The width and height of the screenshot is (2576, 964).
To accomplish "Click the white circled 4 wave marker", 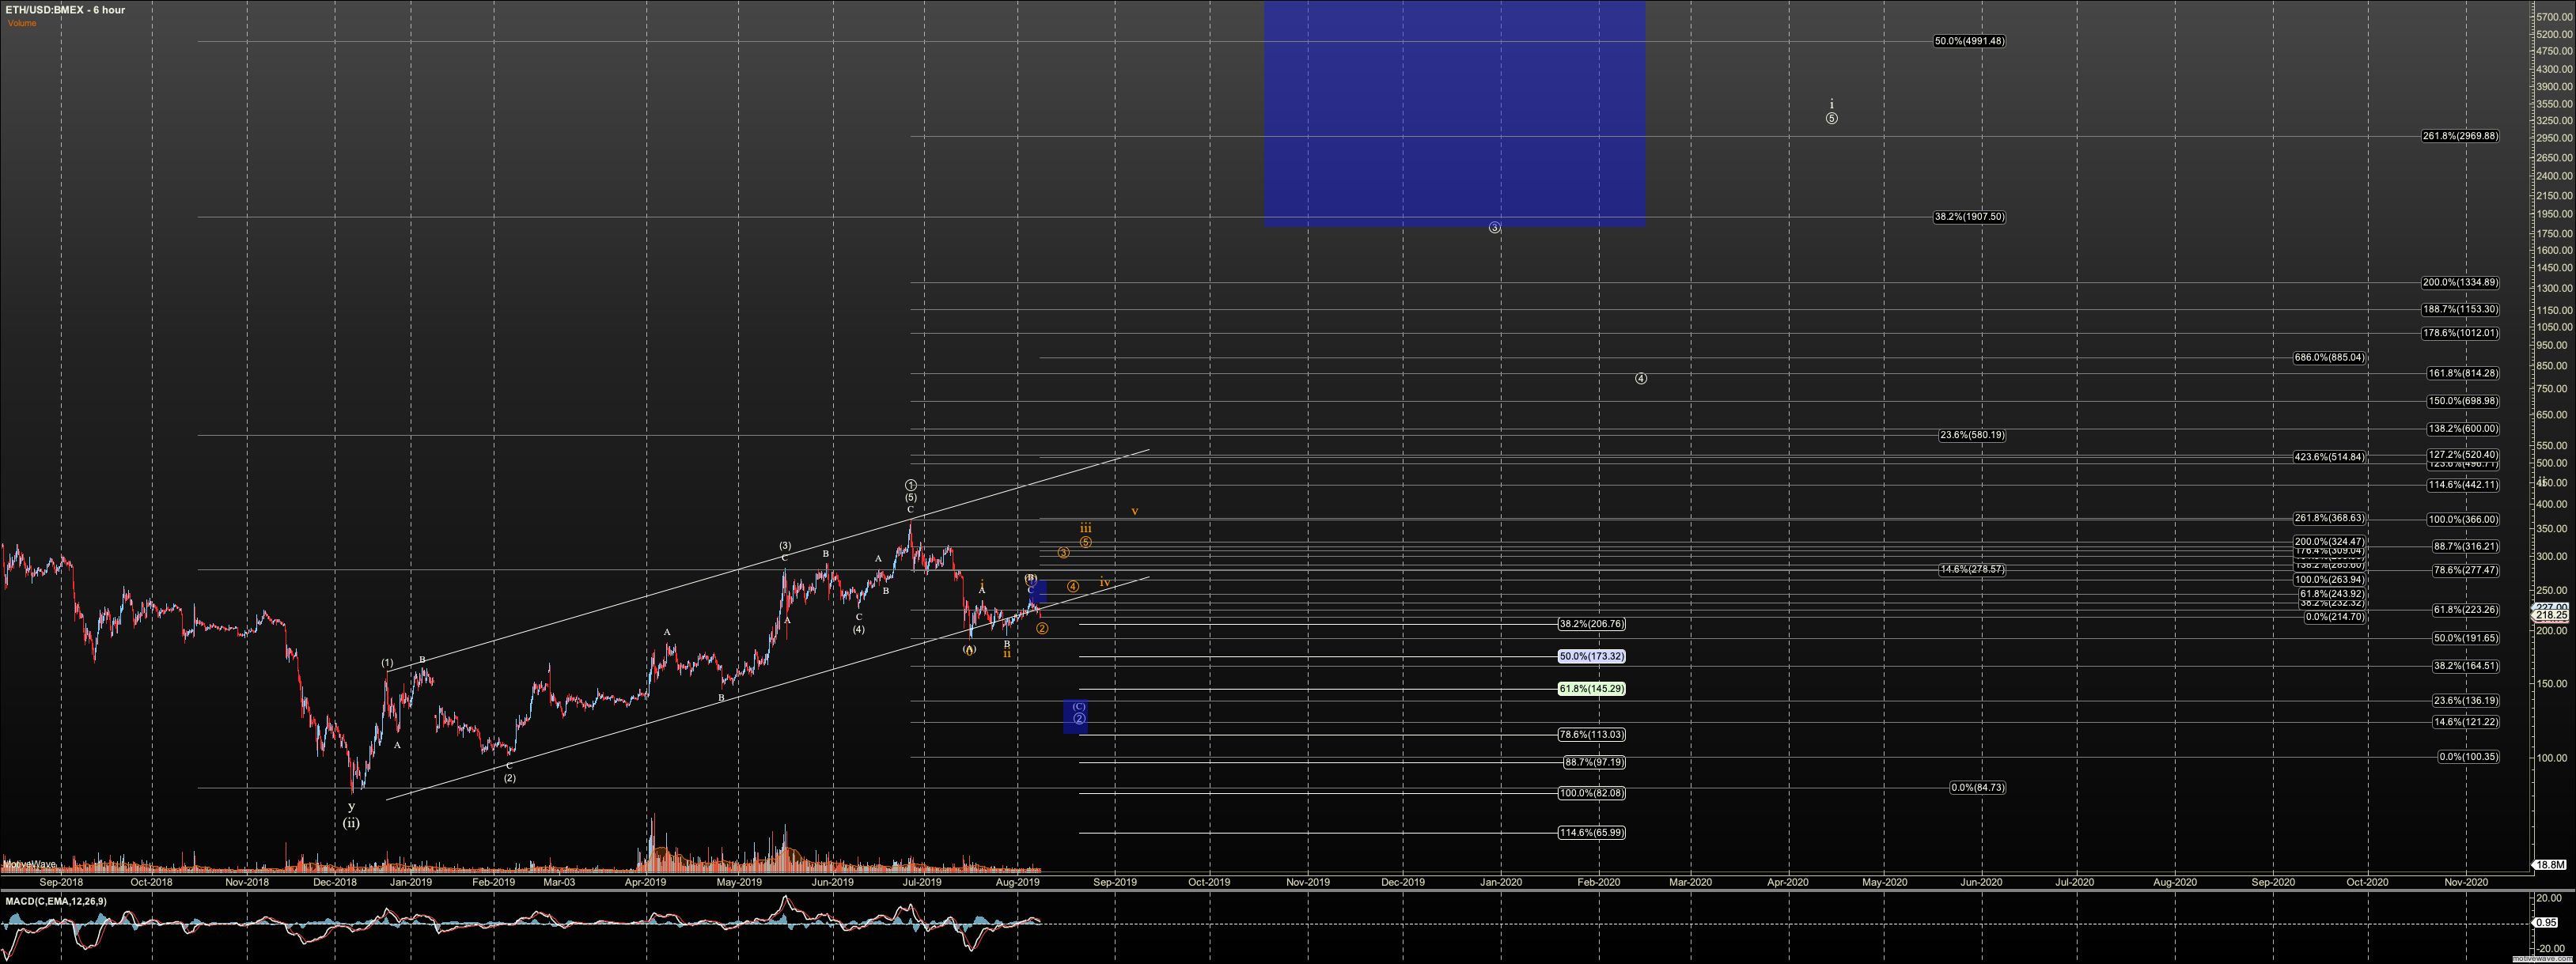I will tap(1641, 378).
